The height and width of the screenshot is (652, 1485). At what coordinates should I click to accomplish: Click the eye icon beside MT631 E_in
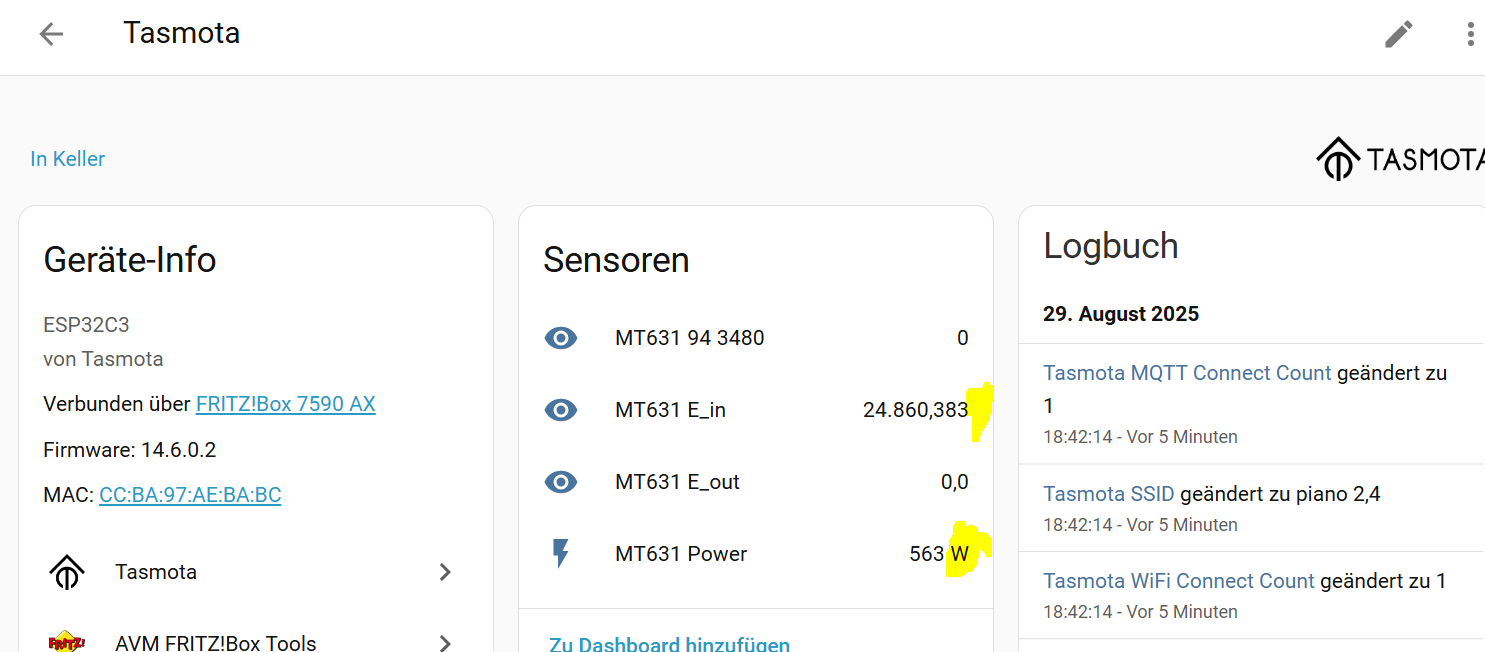(561, 410)
